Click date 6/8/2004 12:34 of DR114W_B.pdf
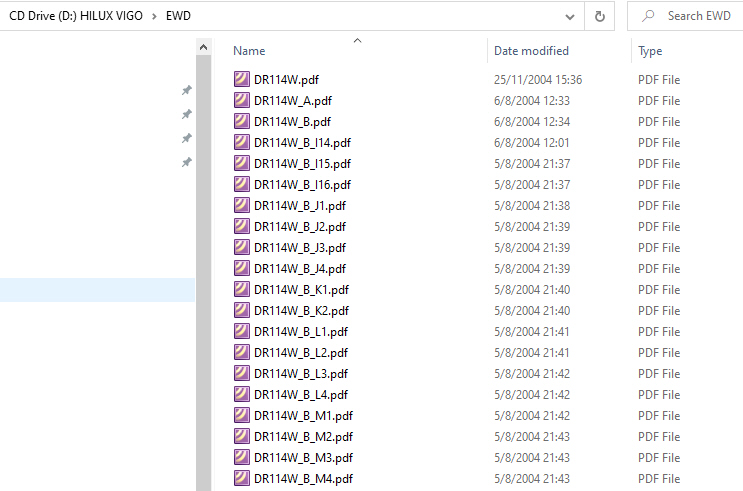Viewport: 743px width, 491px height. tap(532, 121)
